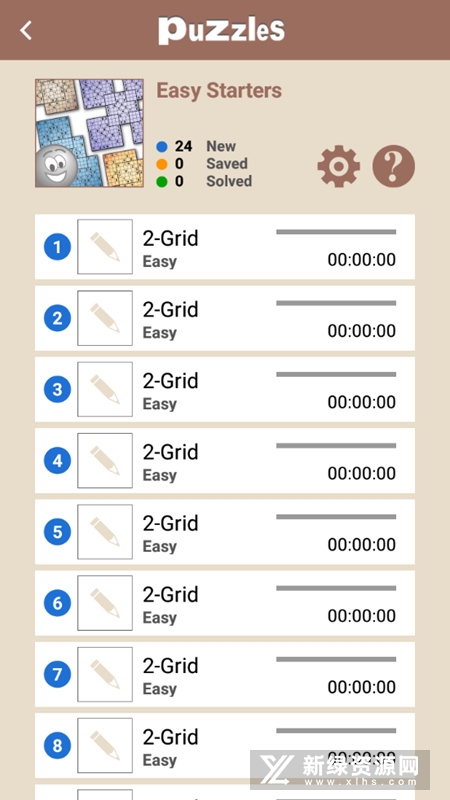Select puzzle number 1 blue badge
This screenshot has height=800, width=450.
(x=57, y=247)
